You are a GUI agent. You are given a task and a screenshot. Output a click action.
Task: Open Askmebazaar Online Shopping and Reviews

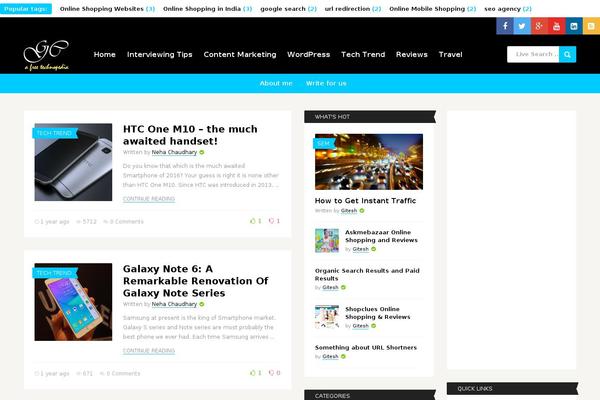pos(381,236)
